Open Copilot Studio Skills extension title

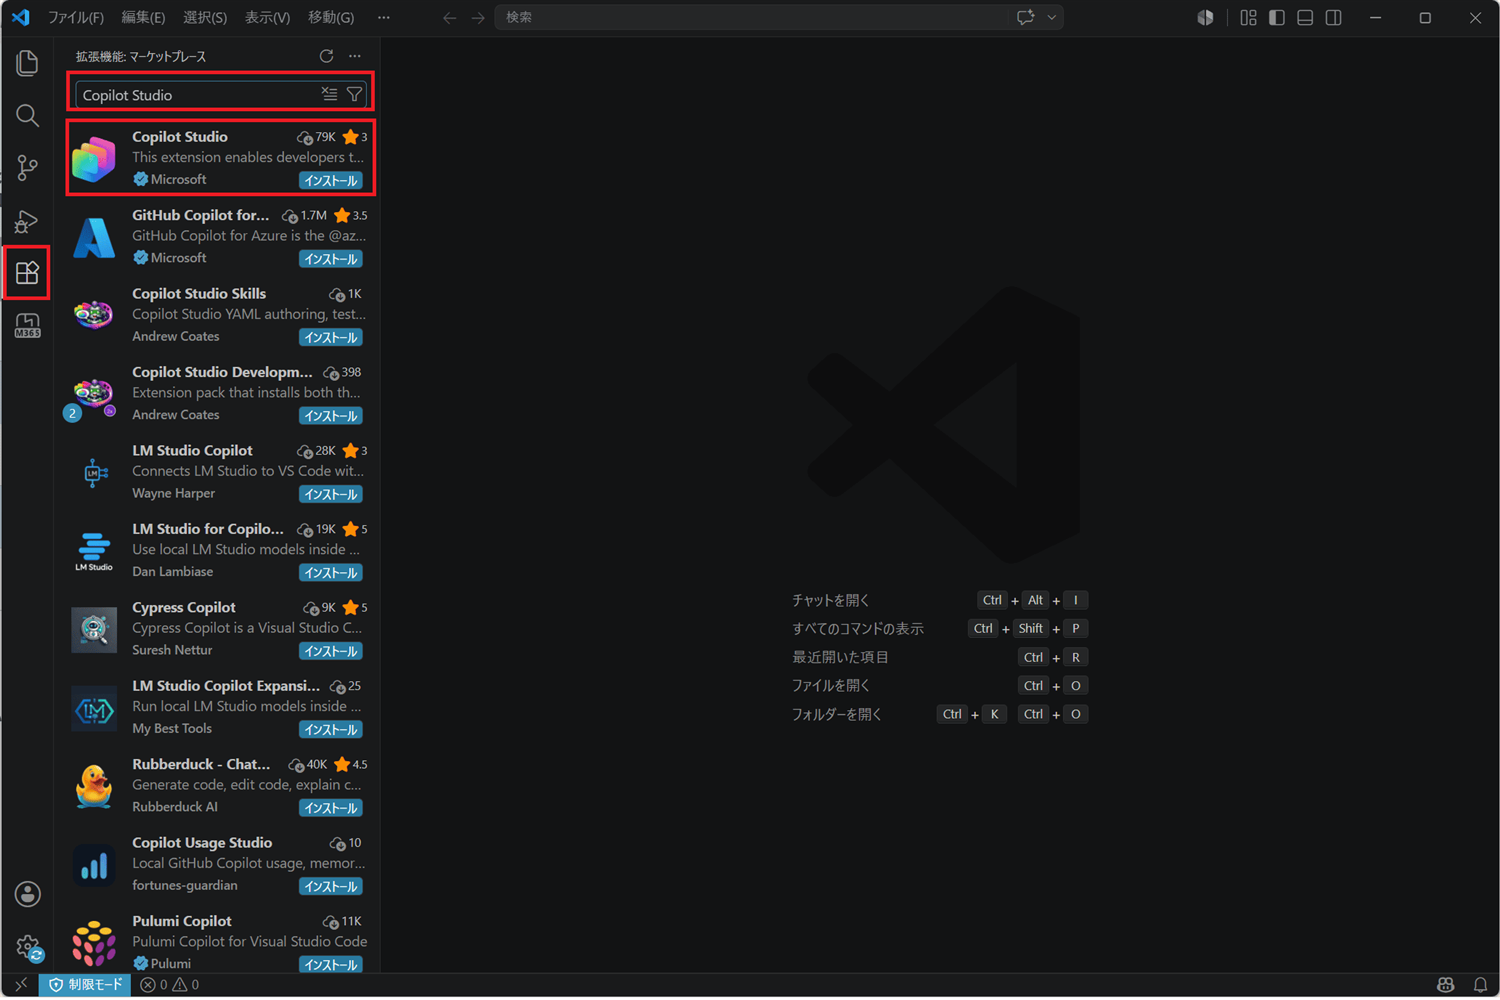199,294
